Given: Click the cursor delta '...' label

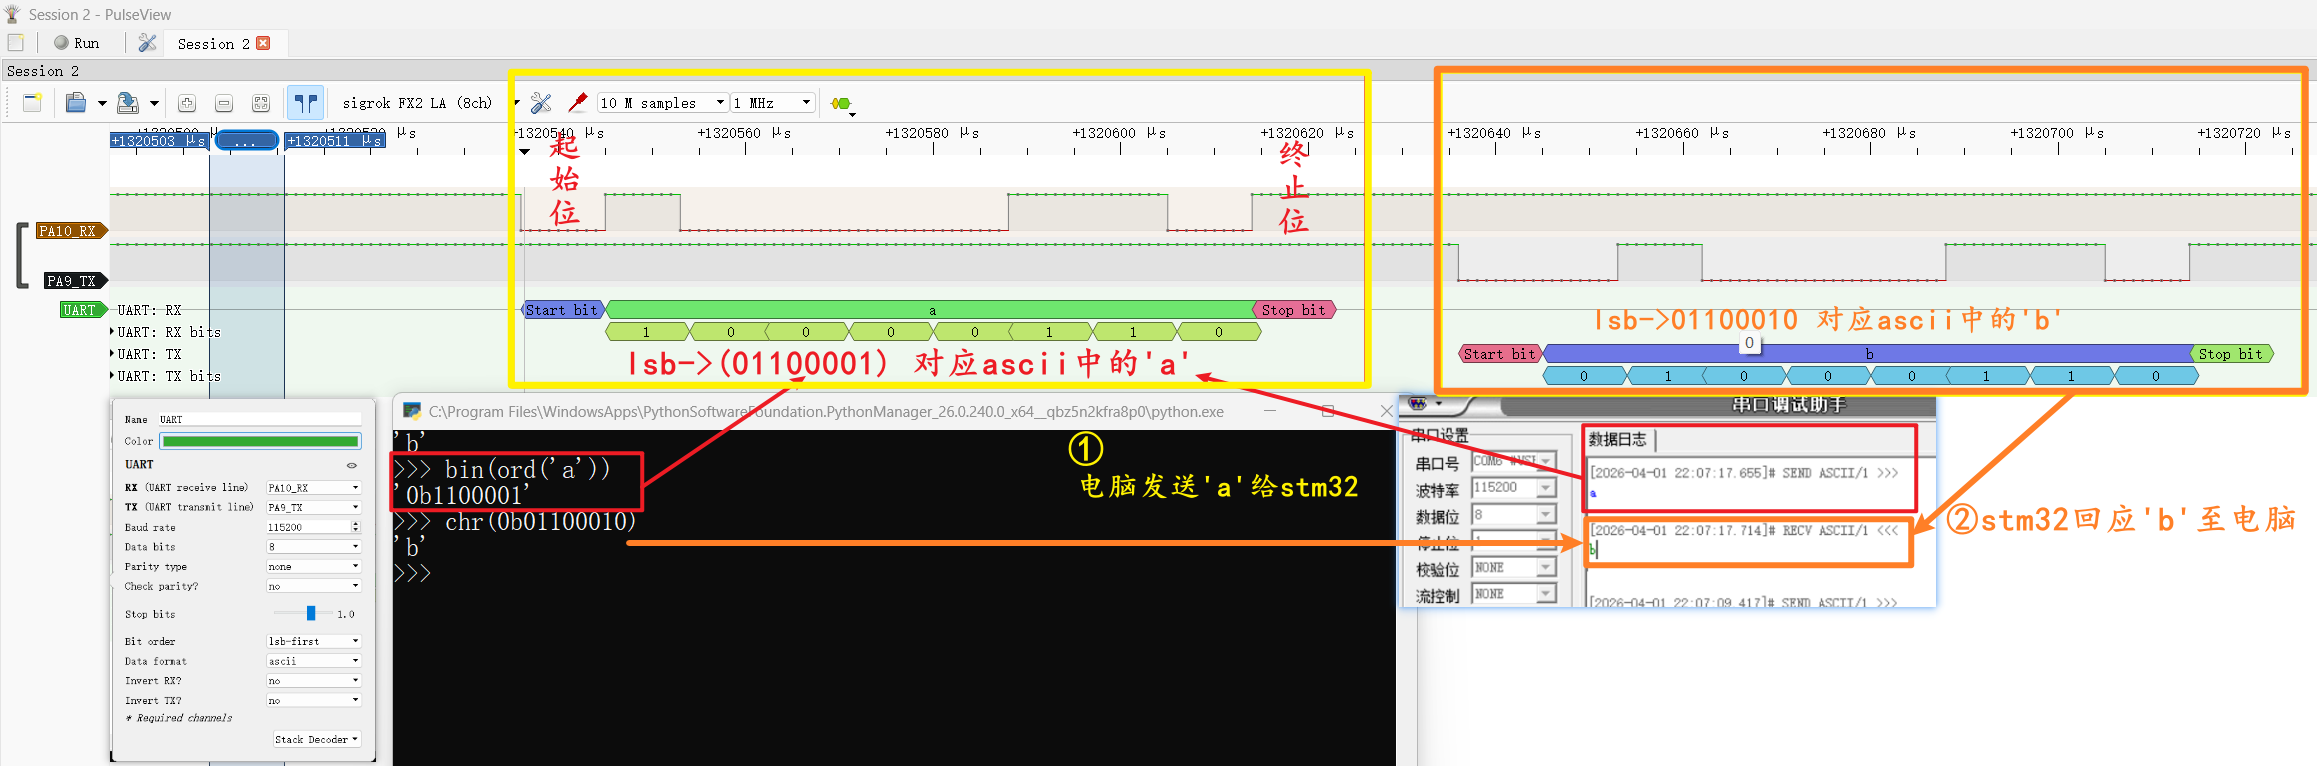Looking at the screenshot, I should pyautogui.click(x=246, y=141).
